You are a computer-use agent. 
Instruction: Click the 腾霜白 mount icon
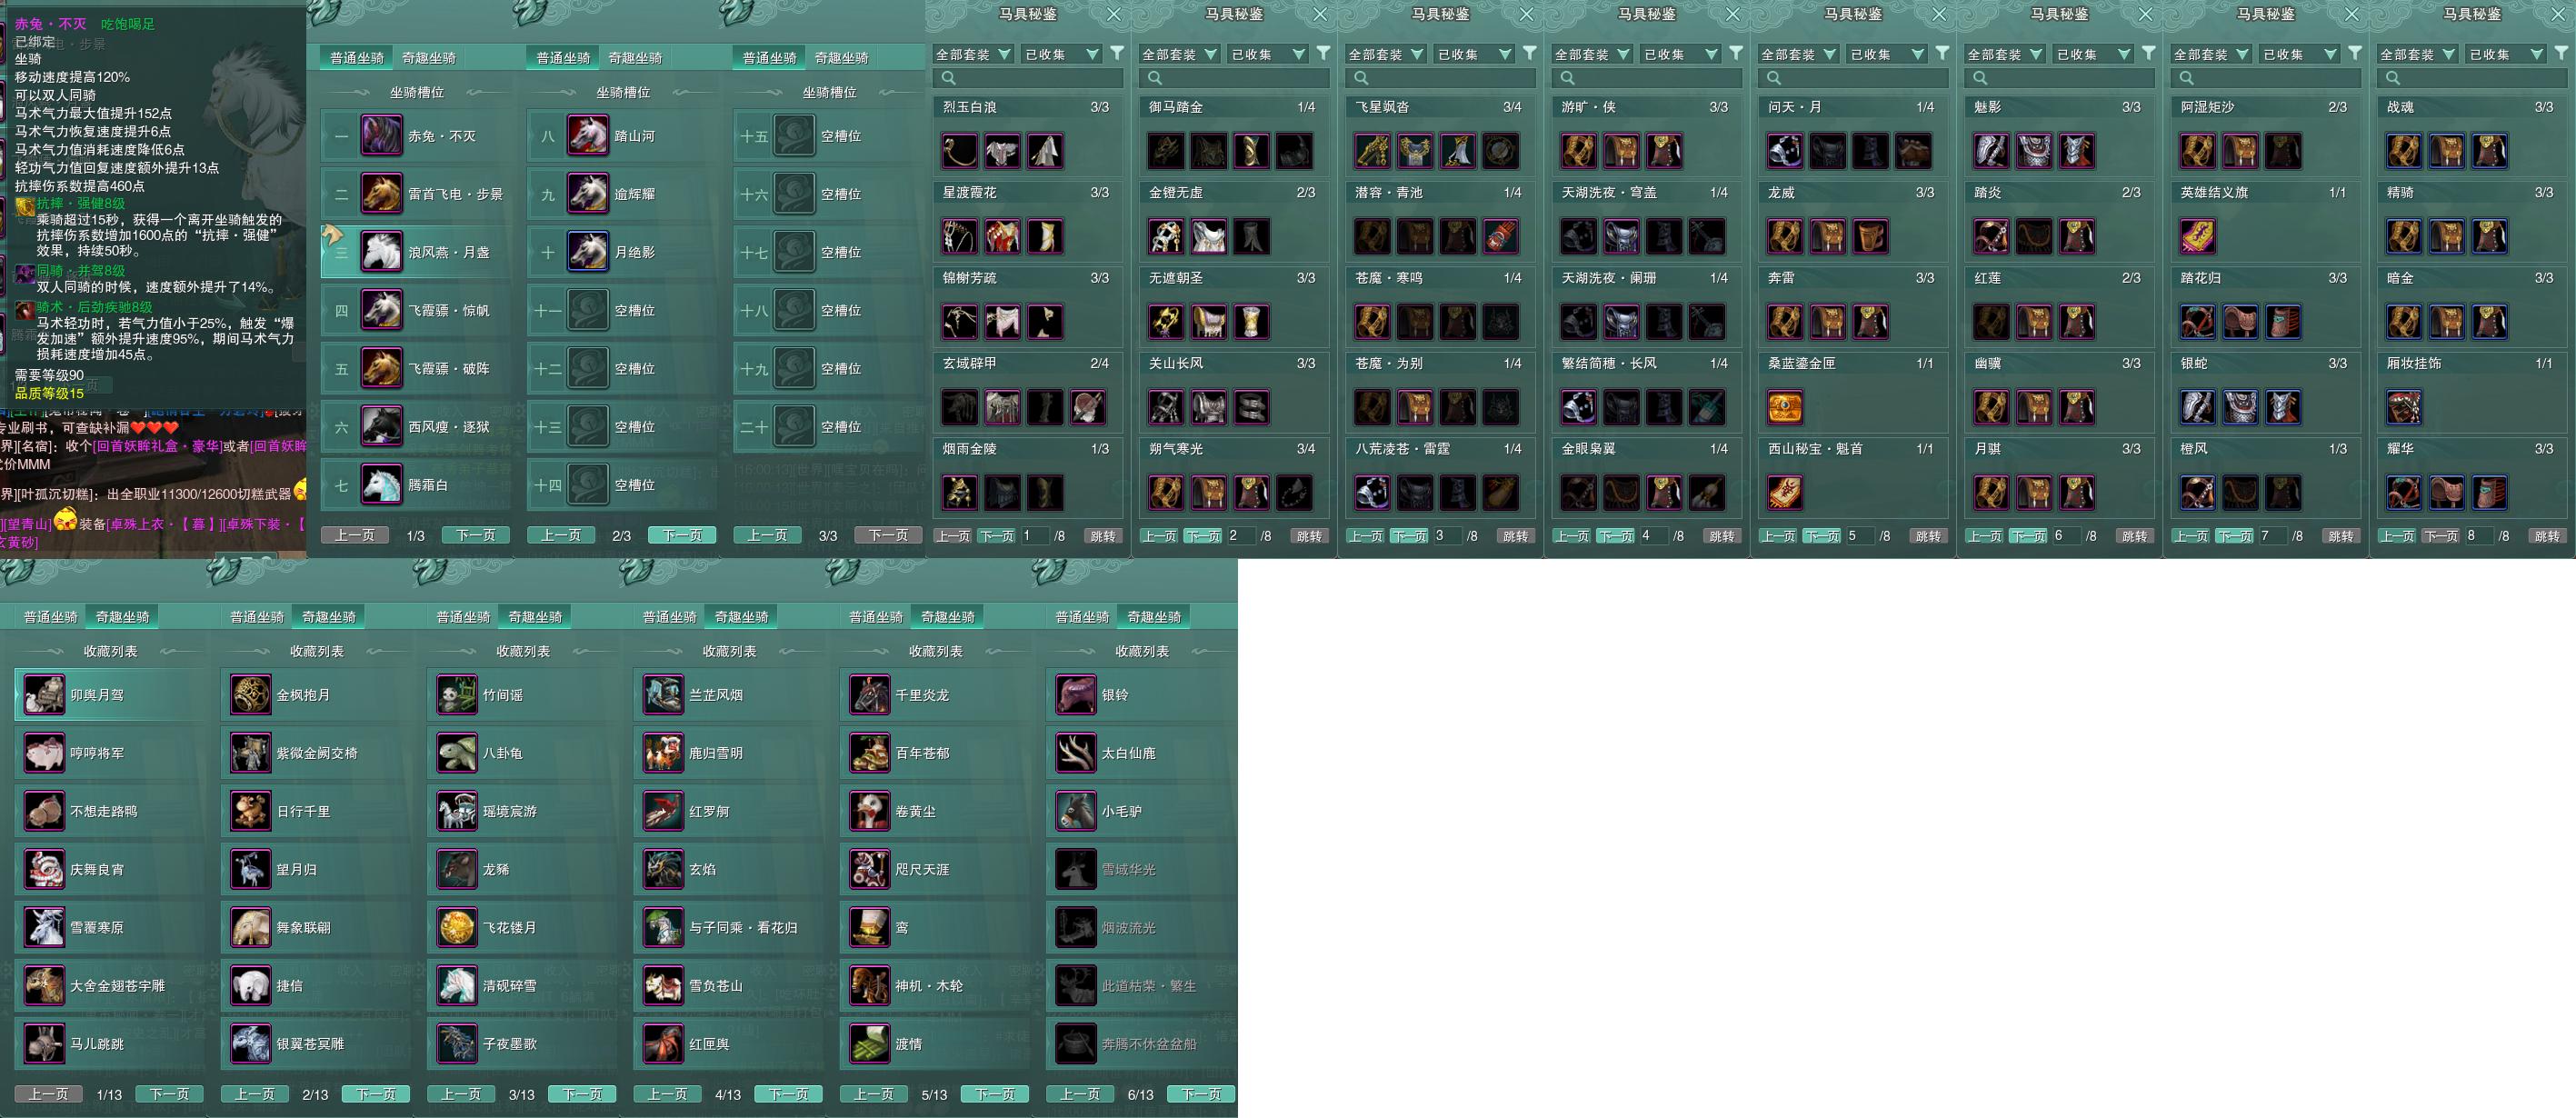coord(381,485)
